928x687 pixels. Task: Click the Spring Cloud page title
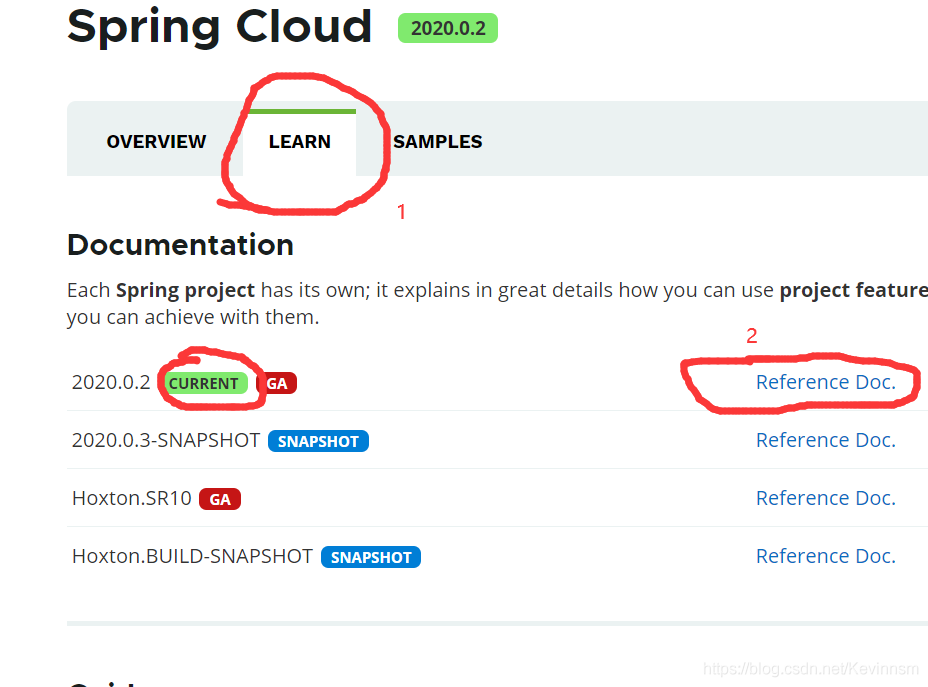click(219, 27)
